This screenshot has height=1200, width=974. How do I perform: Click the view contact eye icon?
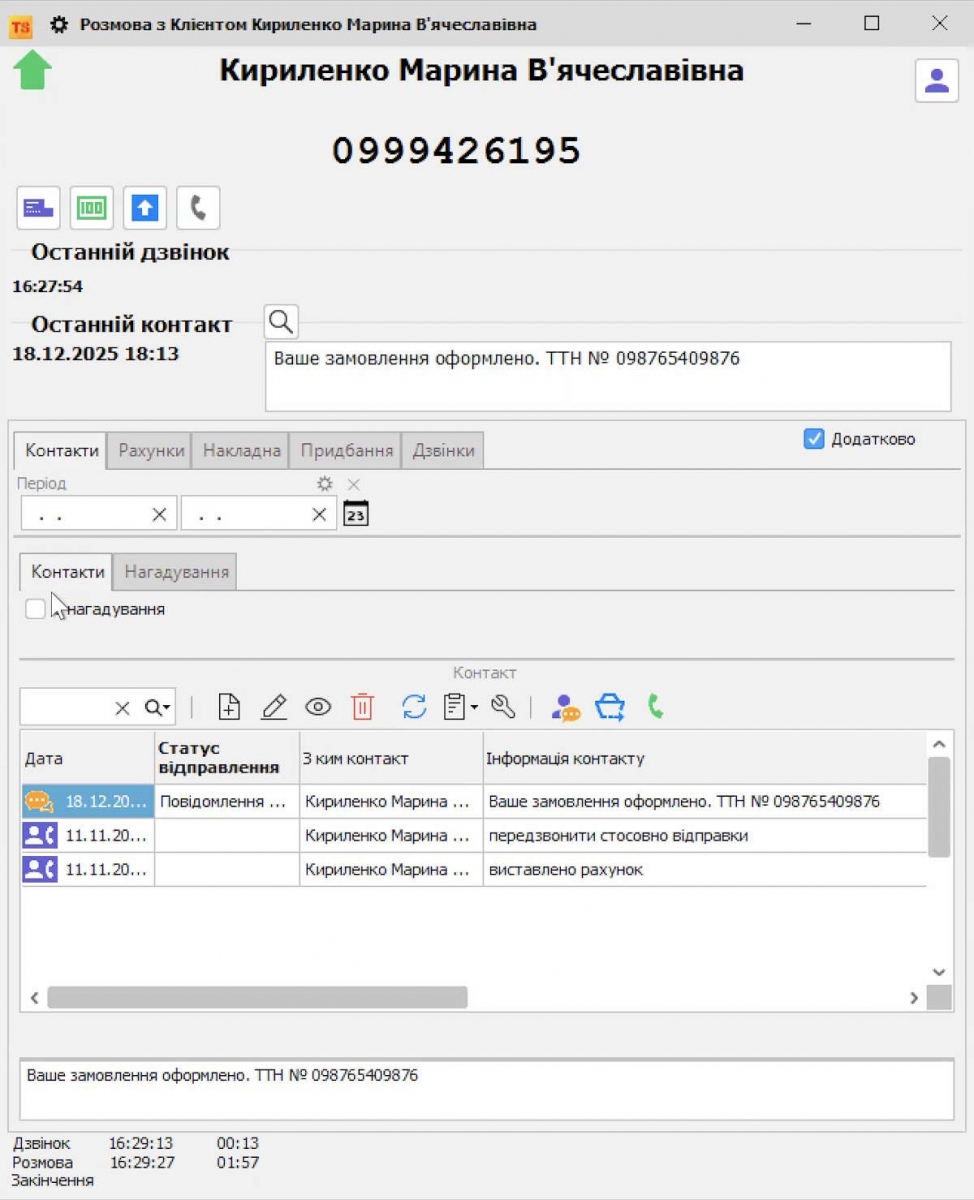coord(318,706)
